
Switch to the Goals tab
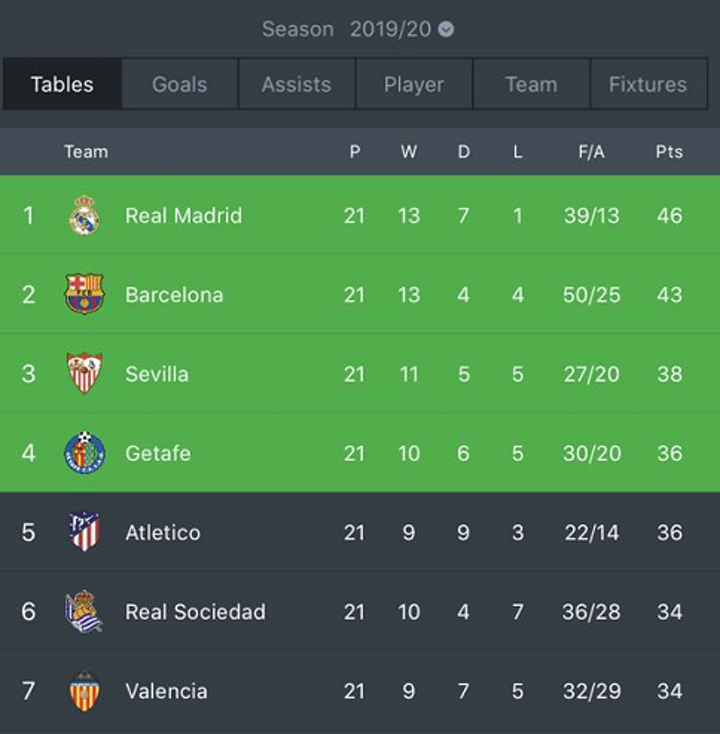[180, 84]
